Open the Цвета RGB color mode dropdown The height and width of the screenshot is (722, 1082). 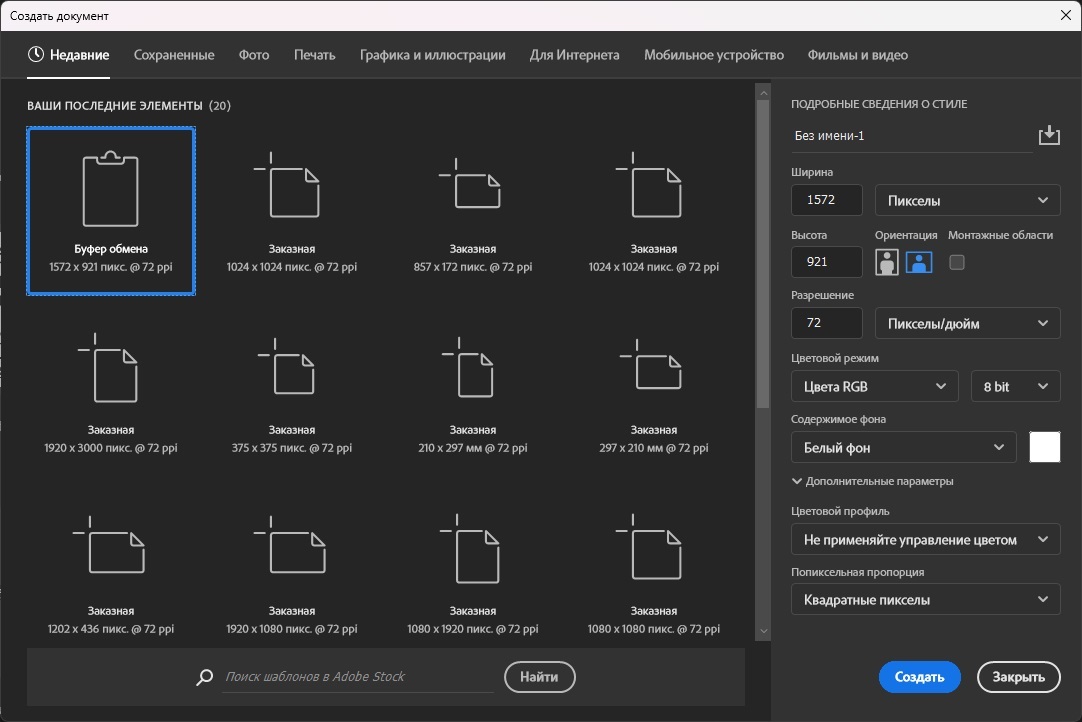point(875,386)
